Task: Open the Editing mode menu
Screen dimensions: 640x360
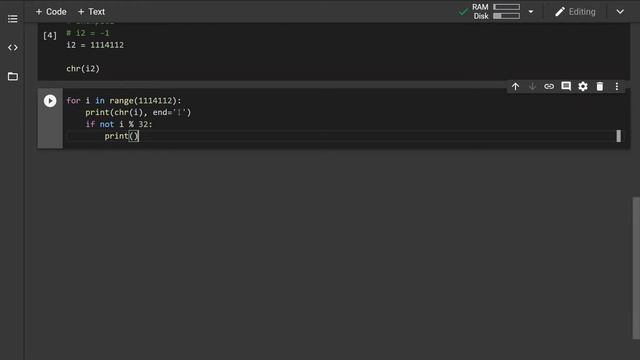Action: (x=575, y=12)
